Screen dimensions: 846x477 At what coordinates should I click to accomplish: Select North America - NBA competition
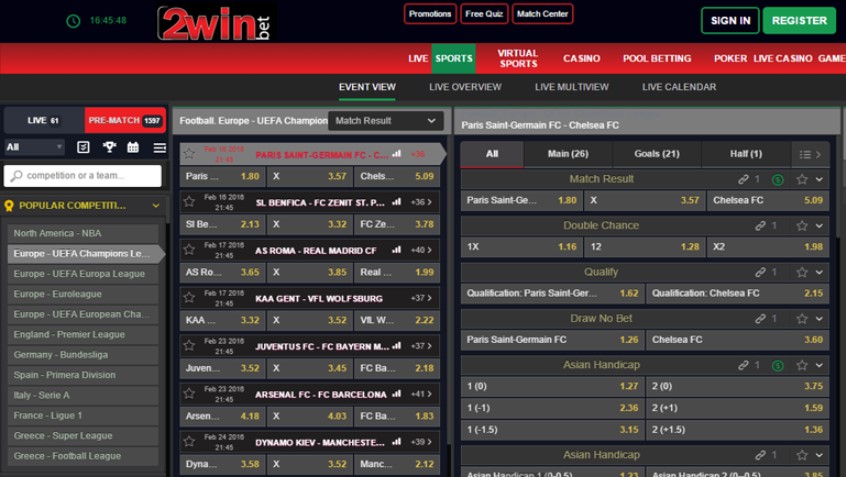(83, 233)
